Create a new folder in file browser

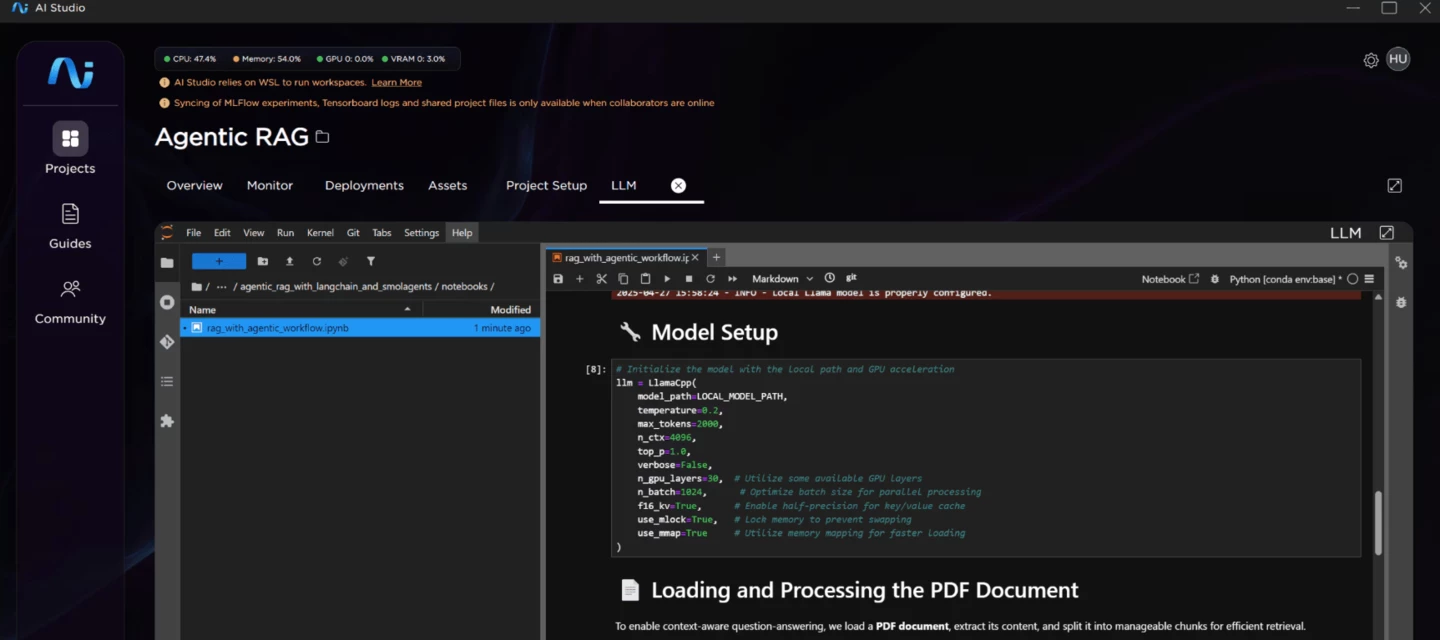[263, 261]
